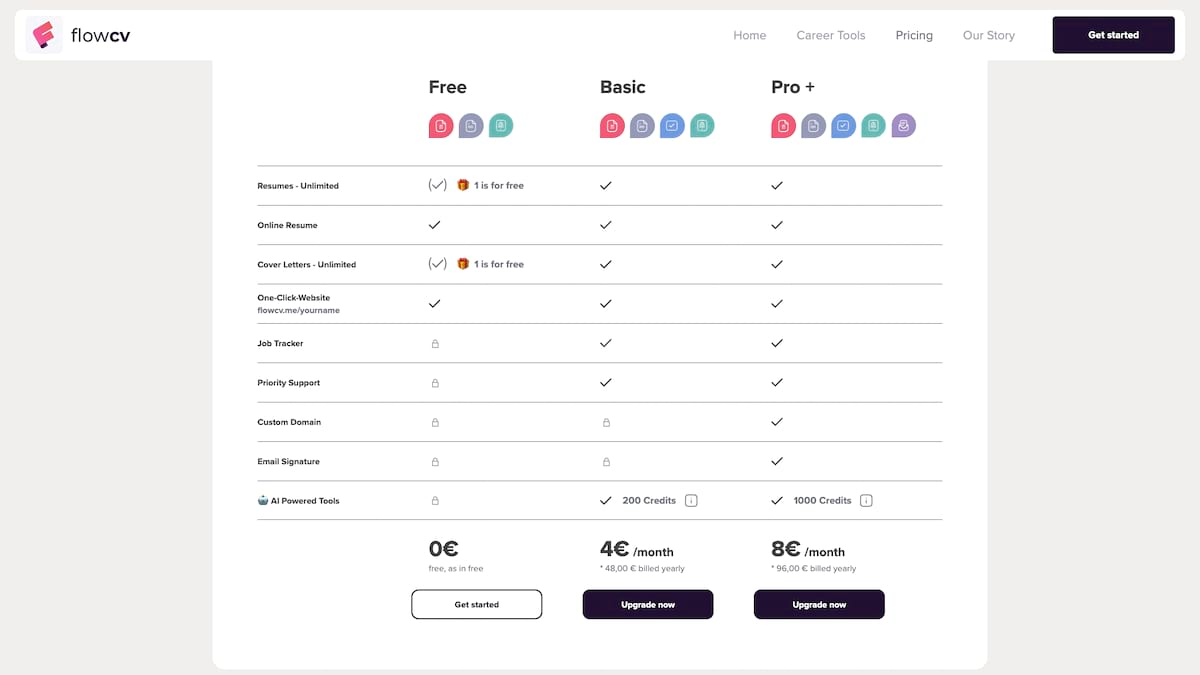The image size is (1200, 675).
Task: Switch to the Pricing page
Action: 914,35
